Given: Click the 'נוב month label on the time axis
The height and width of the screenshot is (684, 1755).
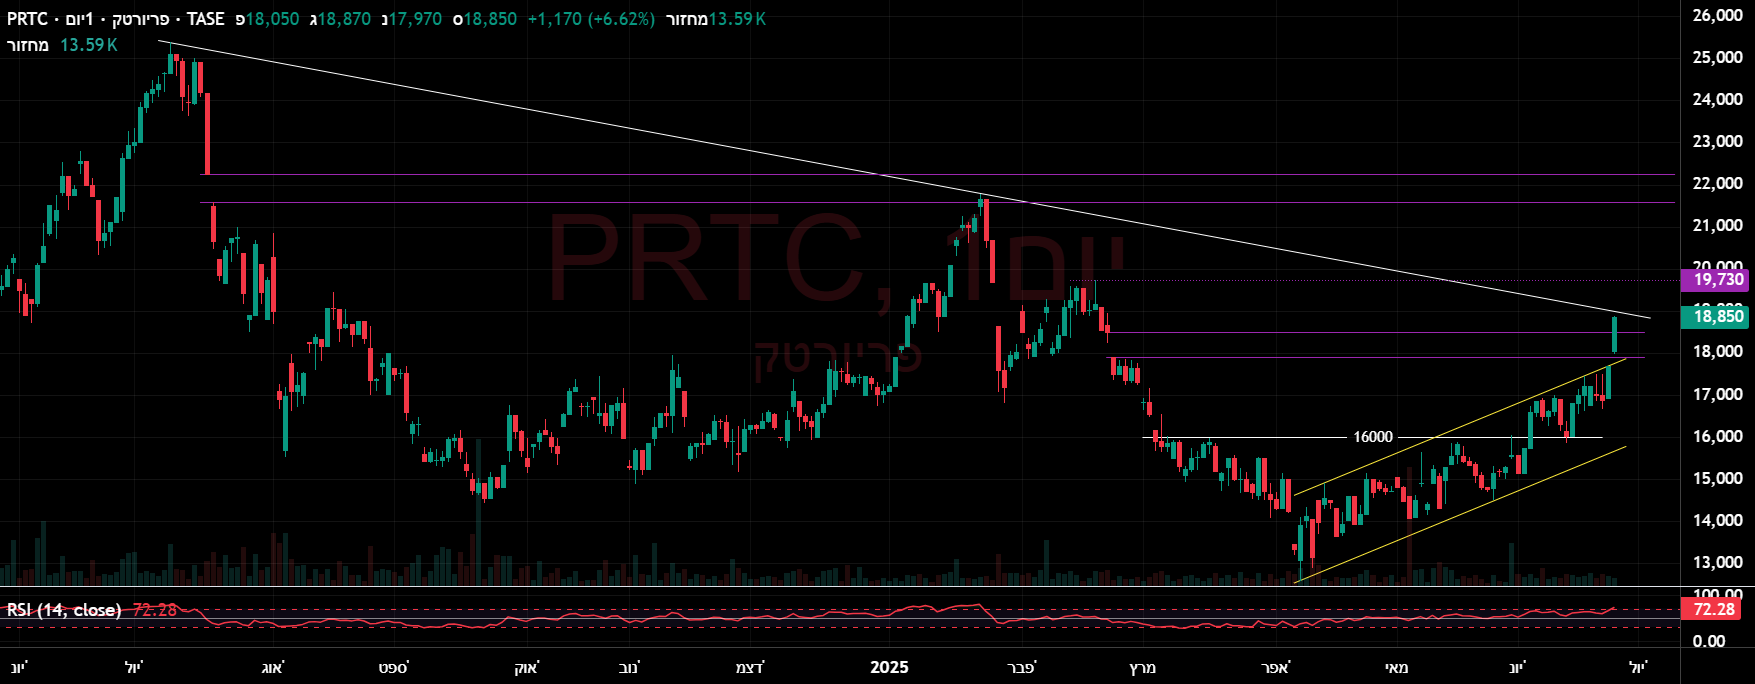Looking at the screenshot, I should point(631,667).
